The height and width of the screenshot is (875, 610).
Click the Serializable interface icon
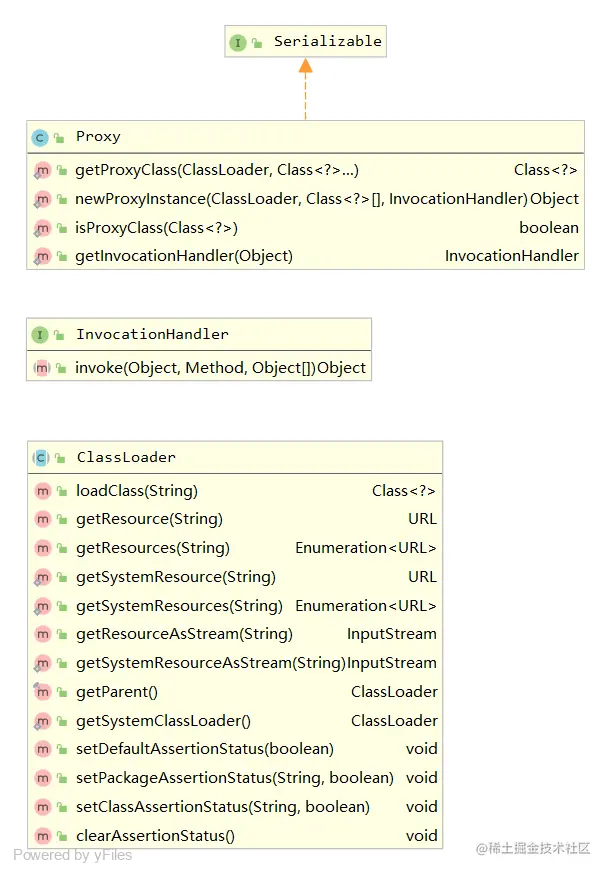pyautogui.click(x=238, y=42)
